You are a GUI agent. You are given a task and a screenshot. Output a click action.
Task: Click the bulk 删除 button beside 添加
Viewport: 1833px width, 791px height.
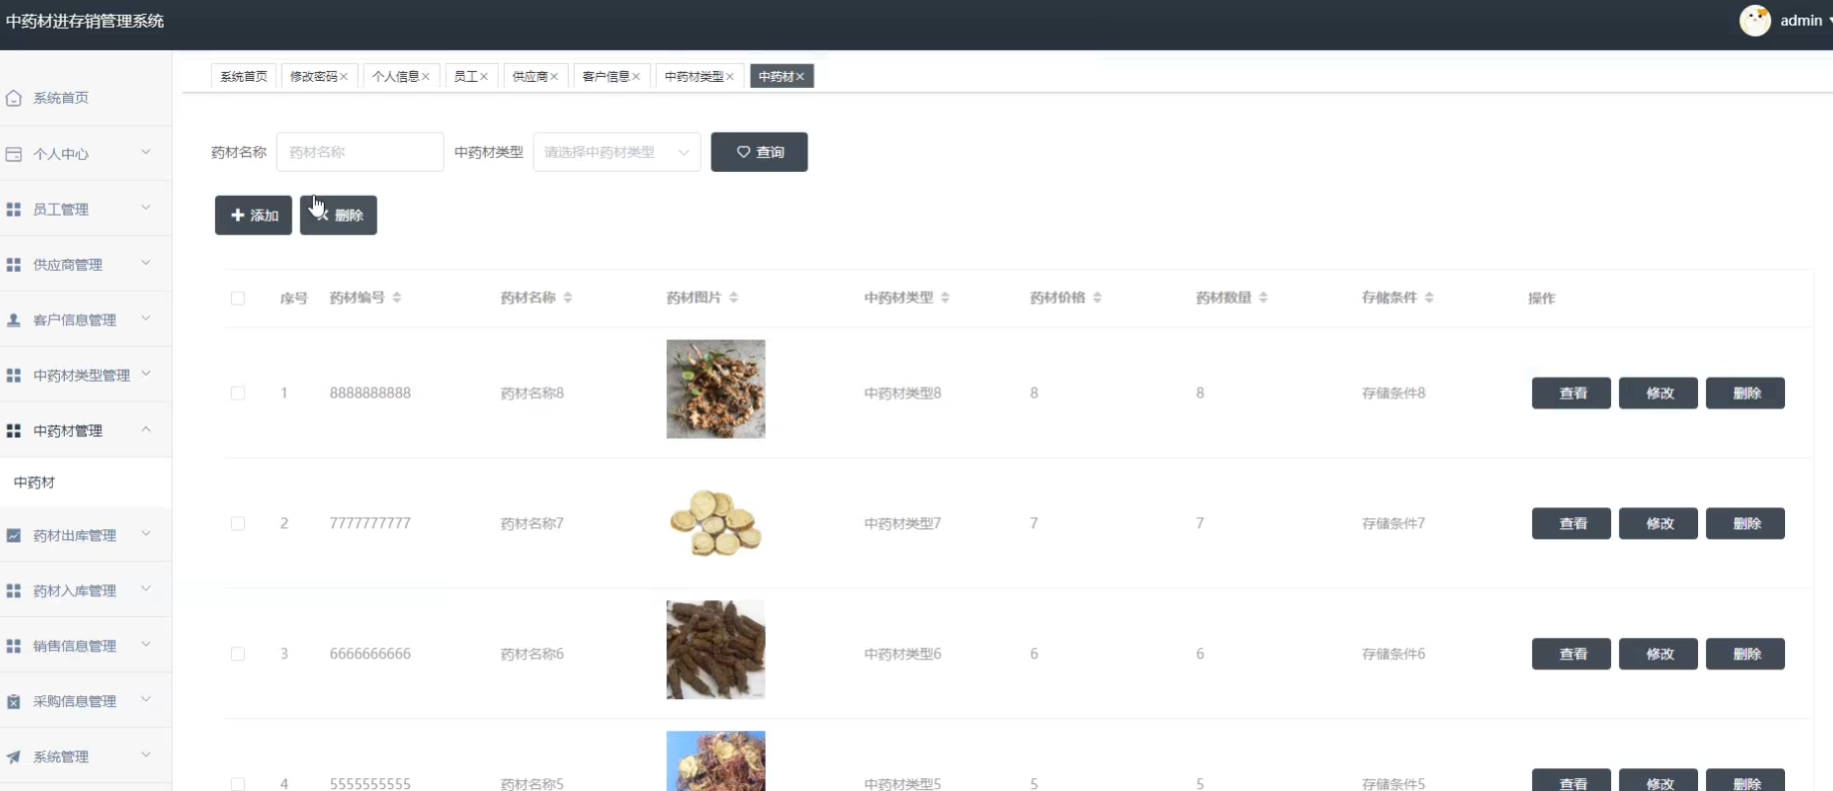[x=338, y=215]
